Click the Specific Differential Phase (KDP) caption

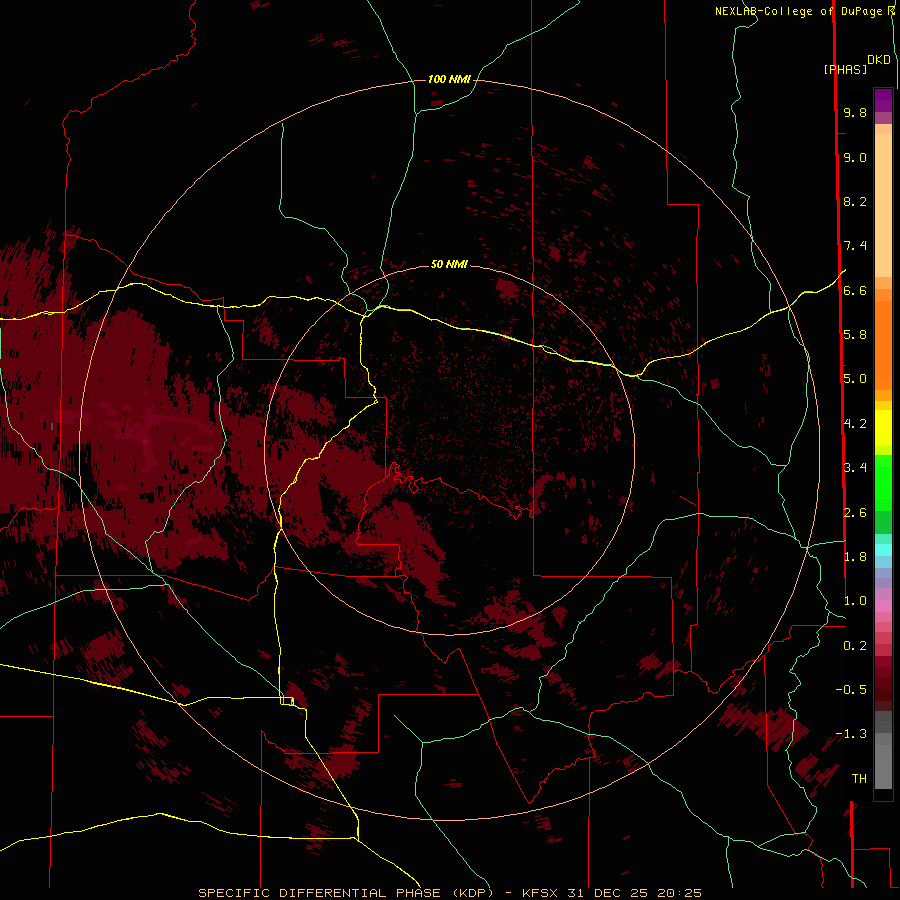[x=346, y=893]
